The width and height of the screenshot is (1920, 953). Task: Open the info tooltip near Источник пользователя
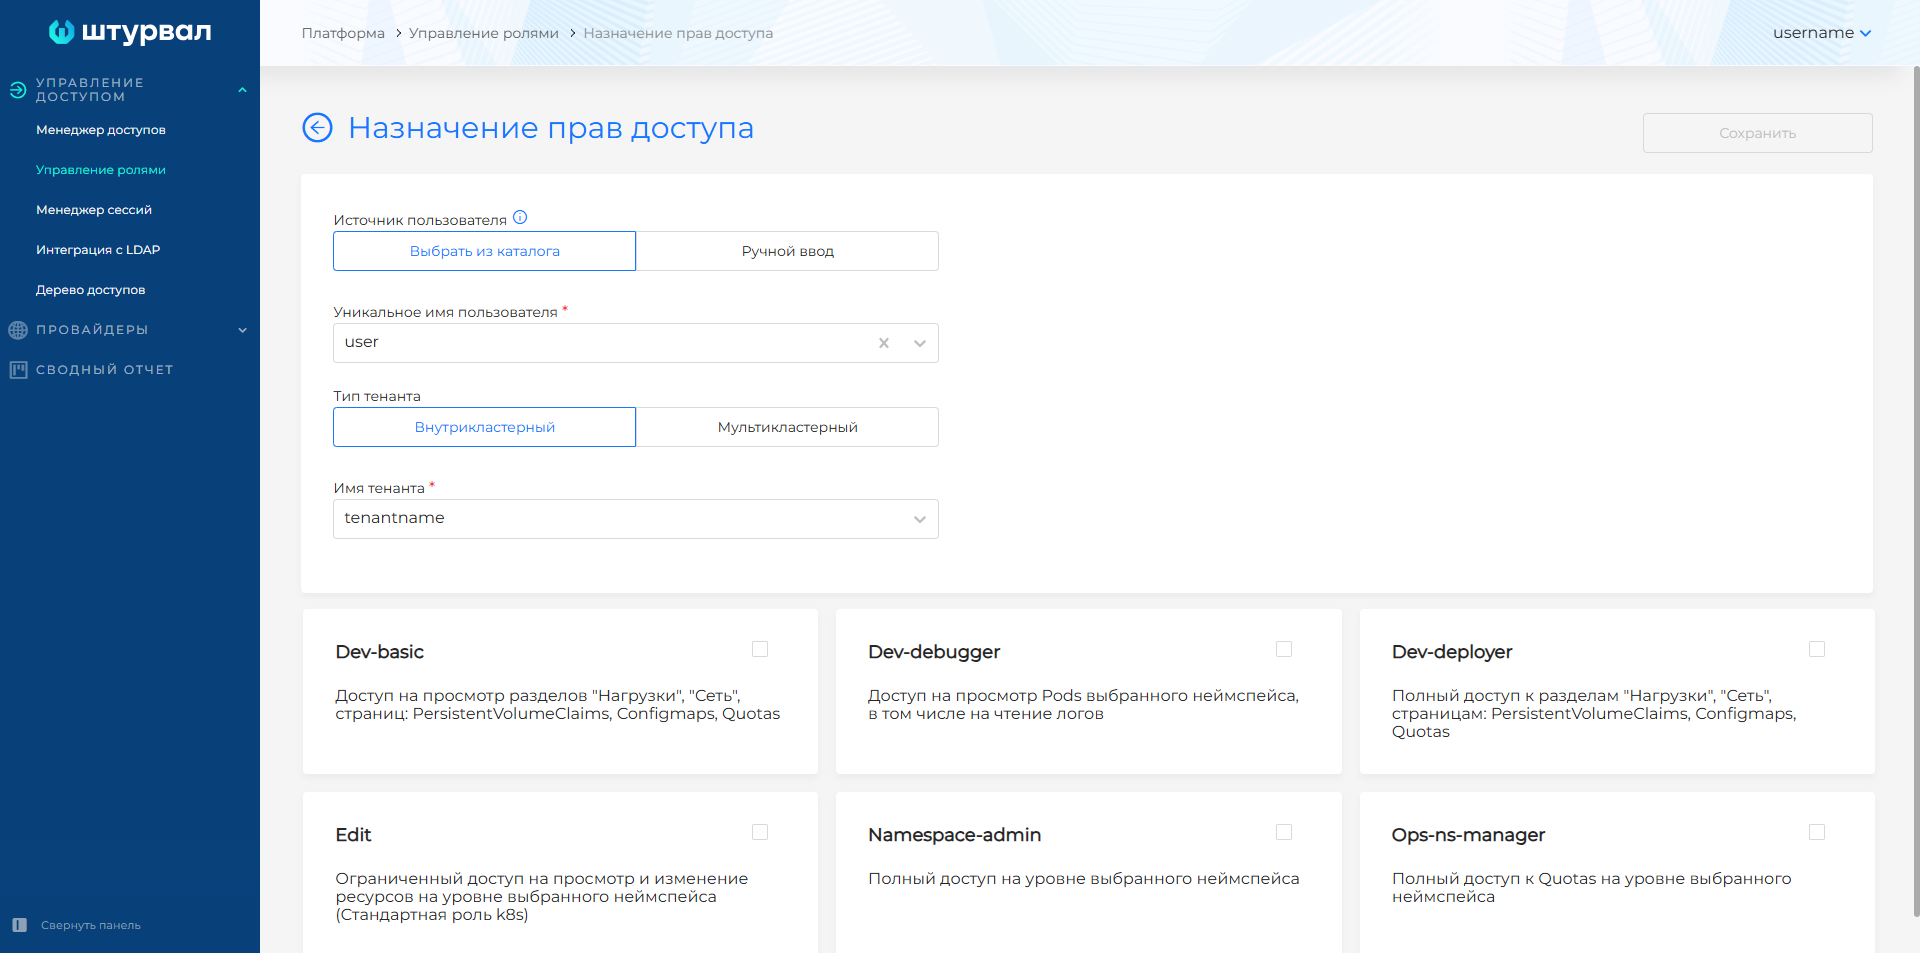520,216
